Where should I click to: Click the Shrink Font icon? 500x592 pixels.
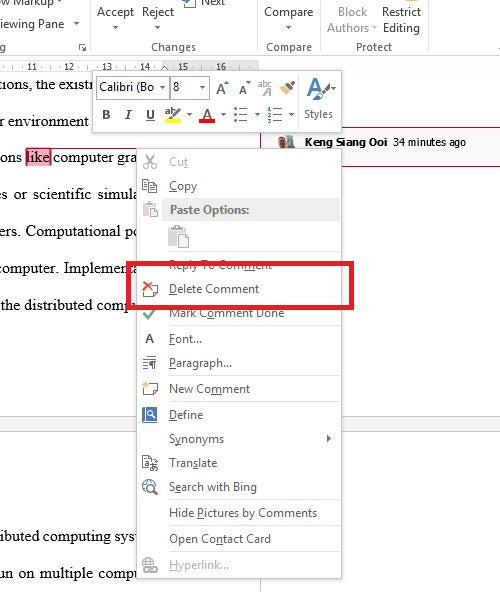(x=244, y=88)
